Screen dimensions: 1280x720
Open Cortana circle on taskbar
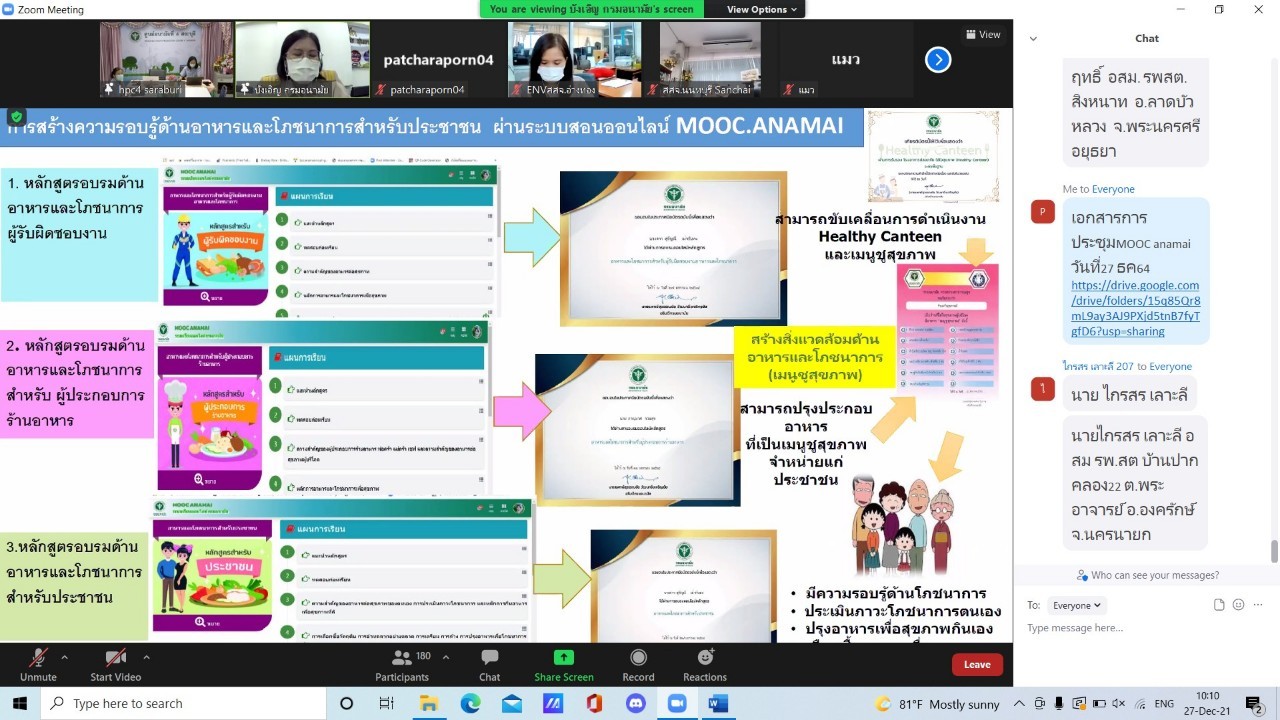click(x=347, y=704)
